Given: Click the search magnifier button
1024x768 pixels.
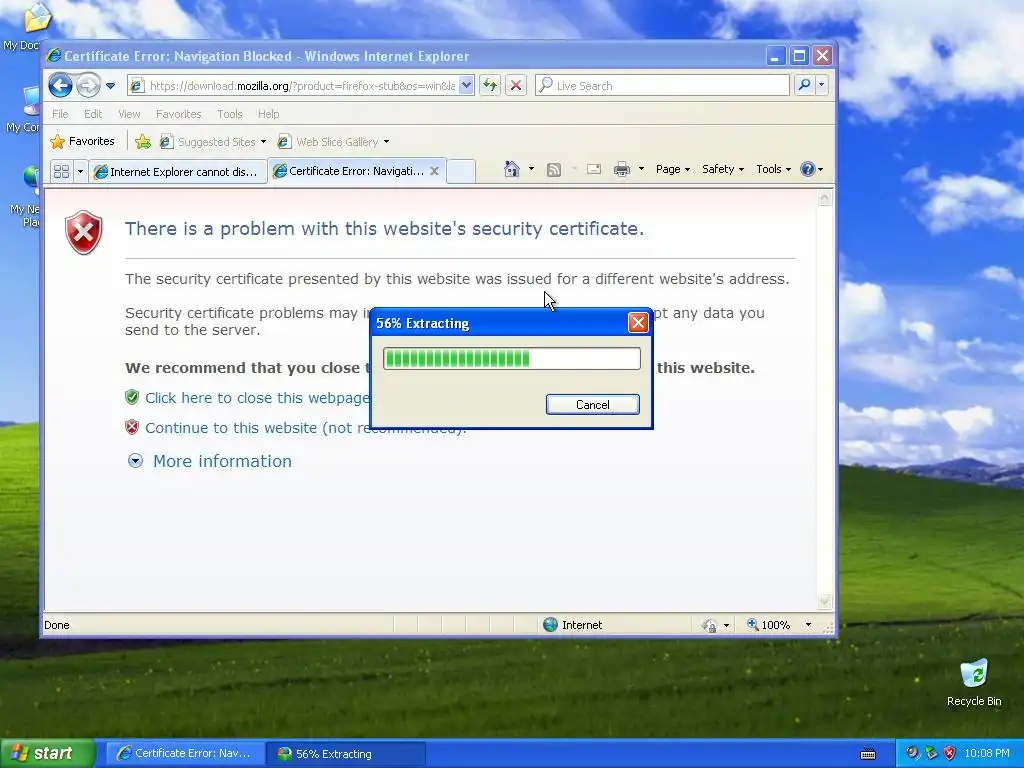Looking at the screenshot, I should point(805,85).
